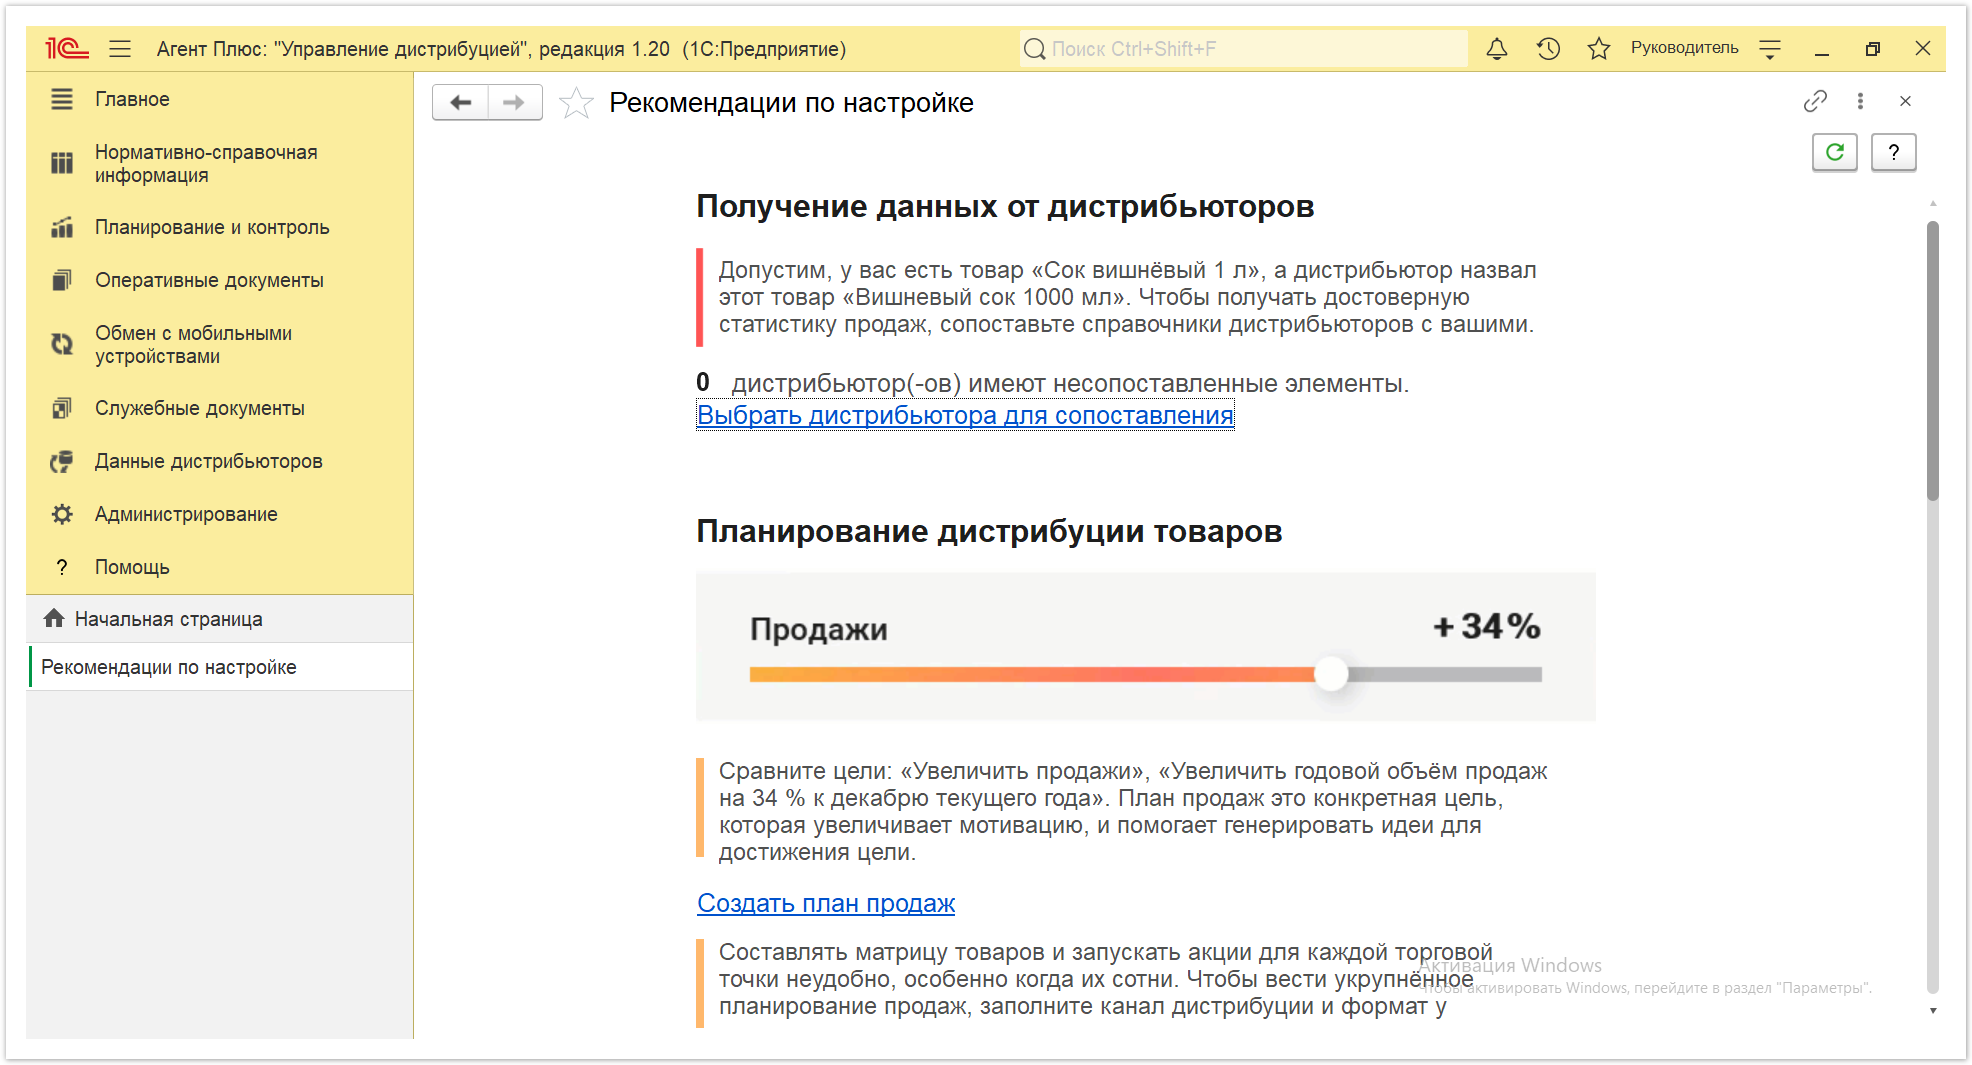Open Нормативно-справочная информация section
The height and width of the screenshot is (1065, 1972).
[x=206, y=163]
